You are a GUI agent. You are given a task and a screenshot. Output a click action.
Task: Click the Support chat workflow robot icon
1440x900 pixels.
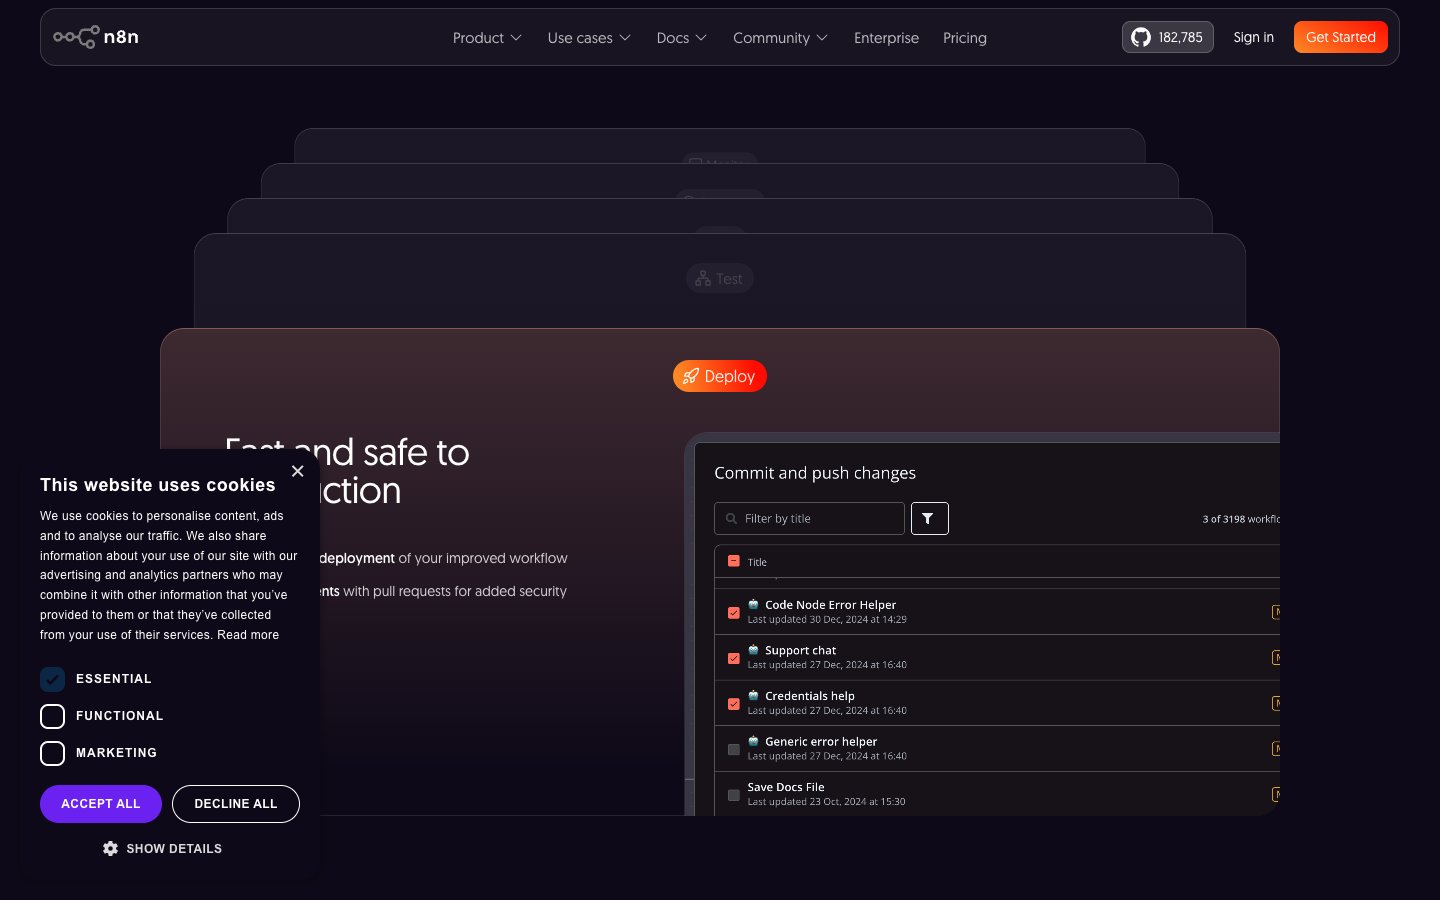tap(753, 650)
